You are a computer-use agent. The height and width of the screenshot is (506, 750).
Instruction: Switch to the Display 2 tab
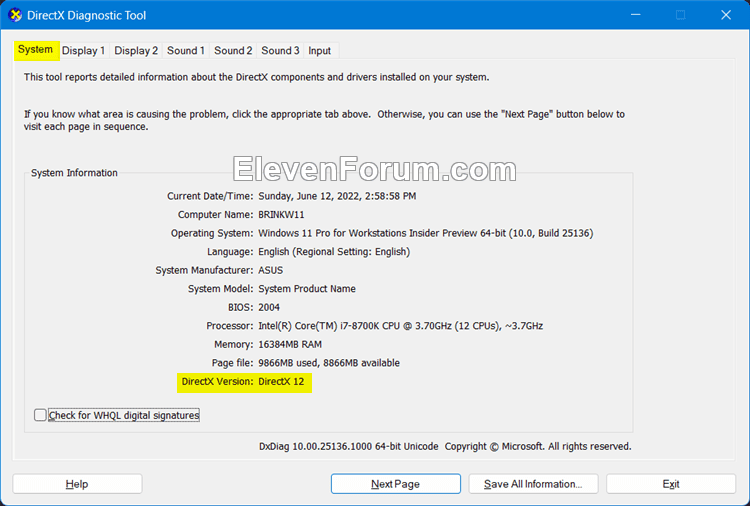click(x=136, y=51)
